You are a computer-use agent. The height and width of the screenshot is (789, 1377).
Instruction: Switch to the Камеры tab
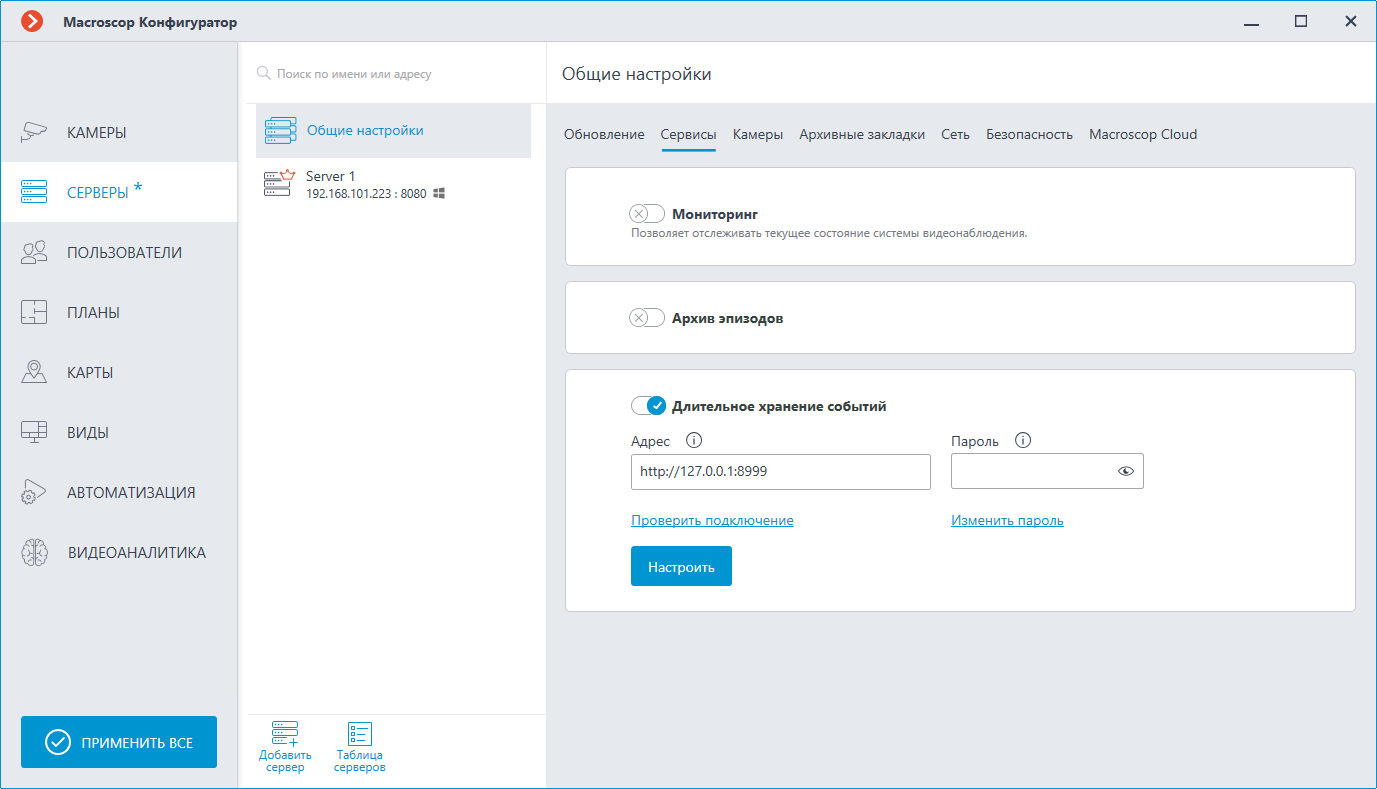[758, 134]
